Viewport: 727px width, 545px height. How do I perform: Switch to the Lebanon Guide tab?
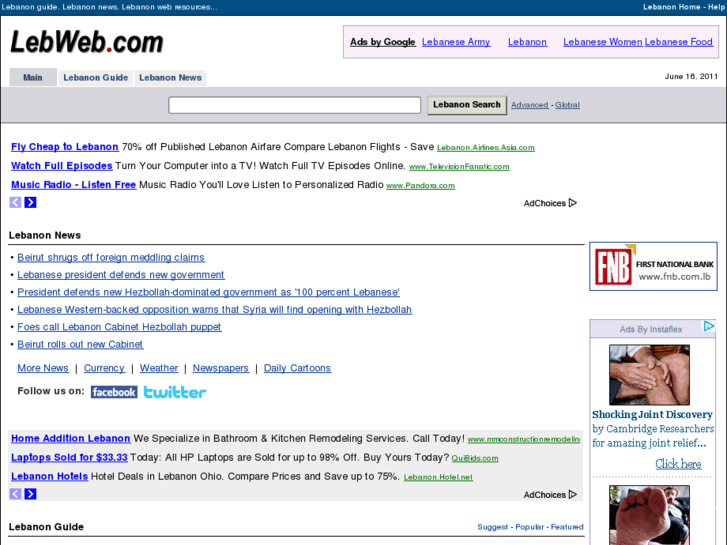point(96,77)
